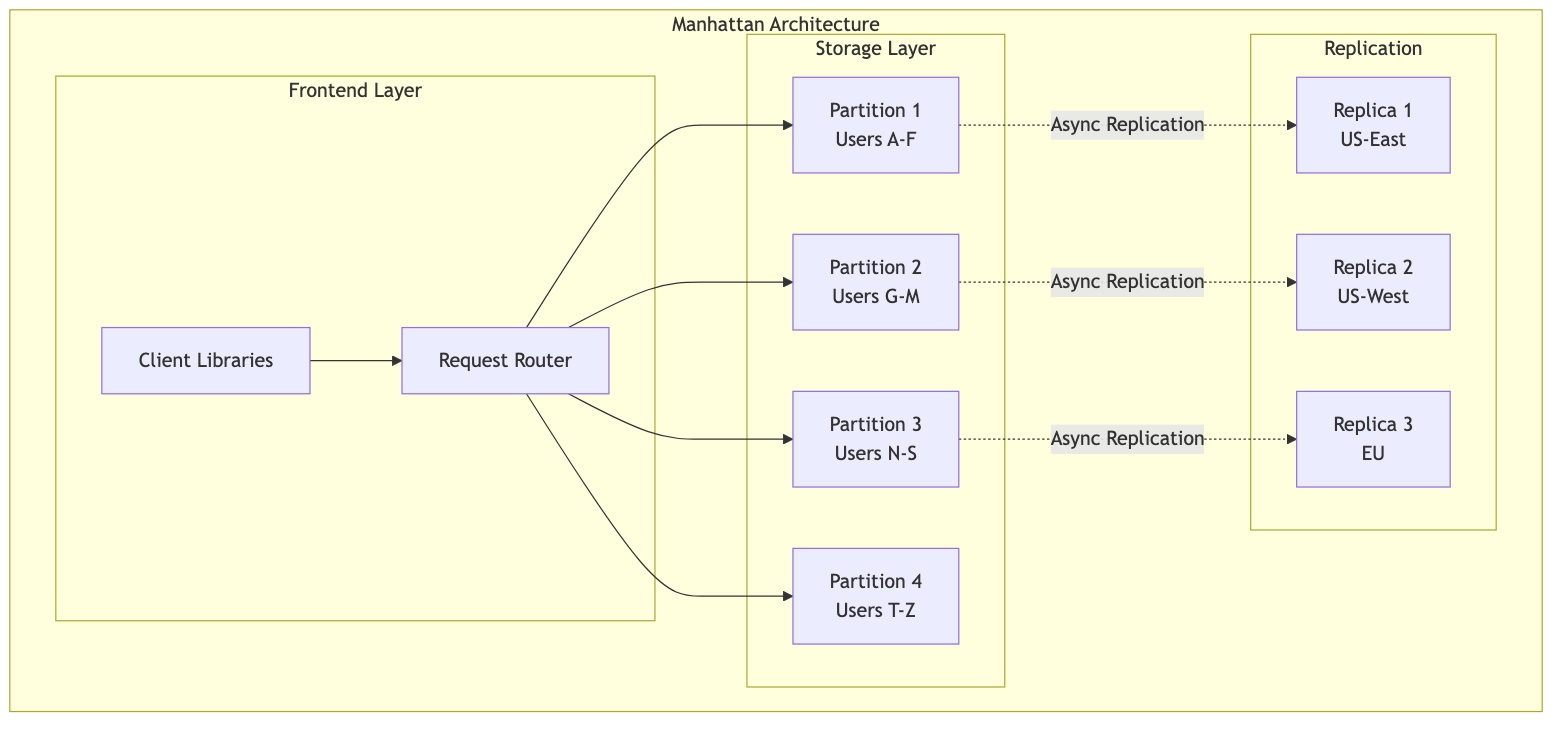Click the Replica 2 US-West node
Image resolution: width=1568 pixels, height=730 pixels.
[1373, 282]
